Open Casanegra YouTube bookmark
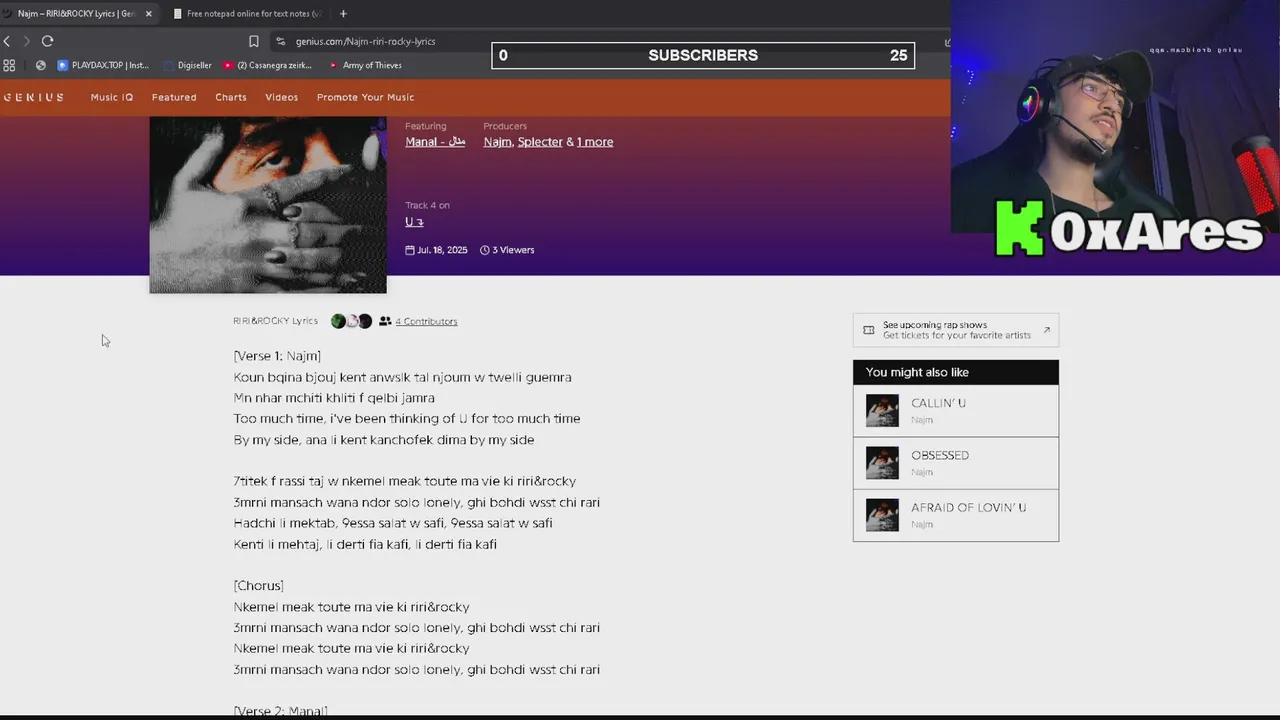The height and width of the screenshot is (720, 1280). pos(267,65)
